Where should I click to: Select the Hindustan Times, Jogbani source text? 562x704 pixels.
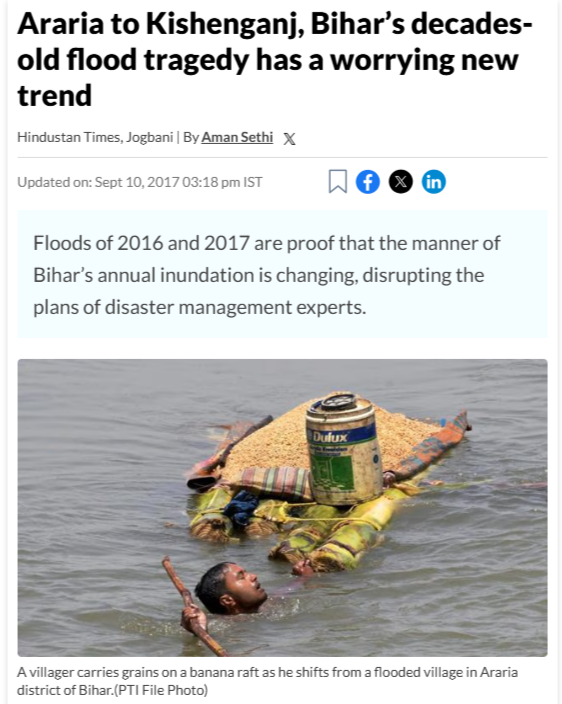click(95, 137)
